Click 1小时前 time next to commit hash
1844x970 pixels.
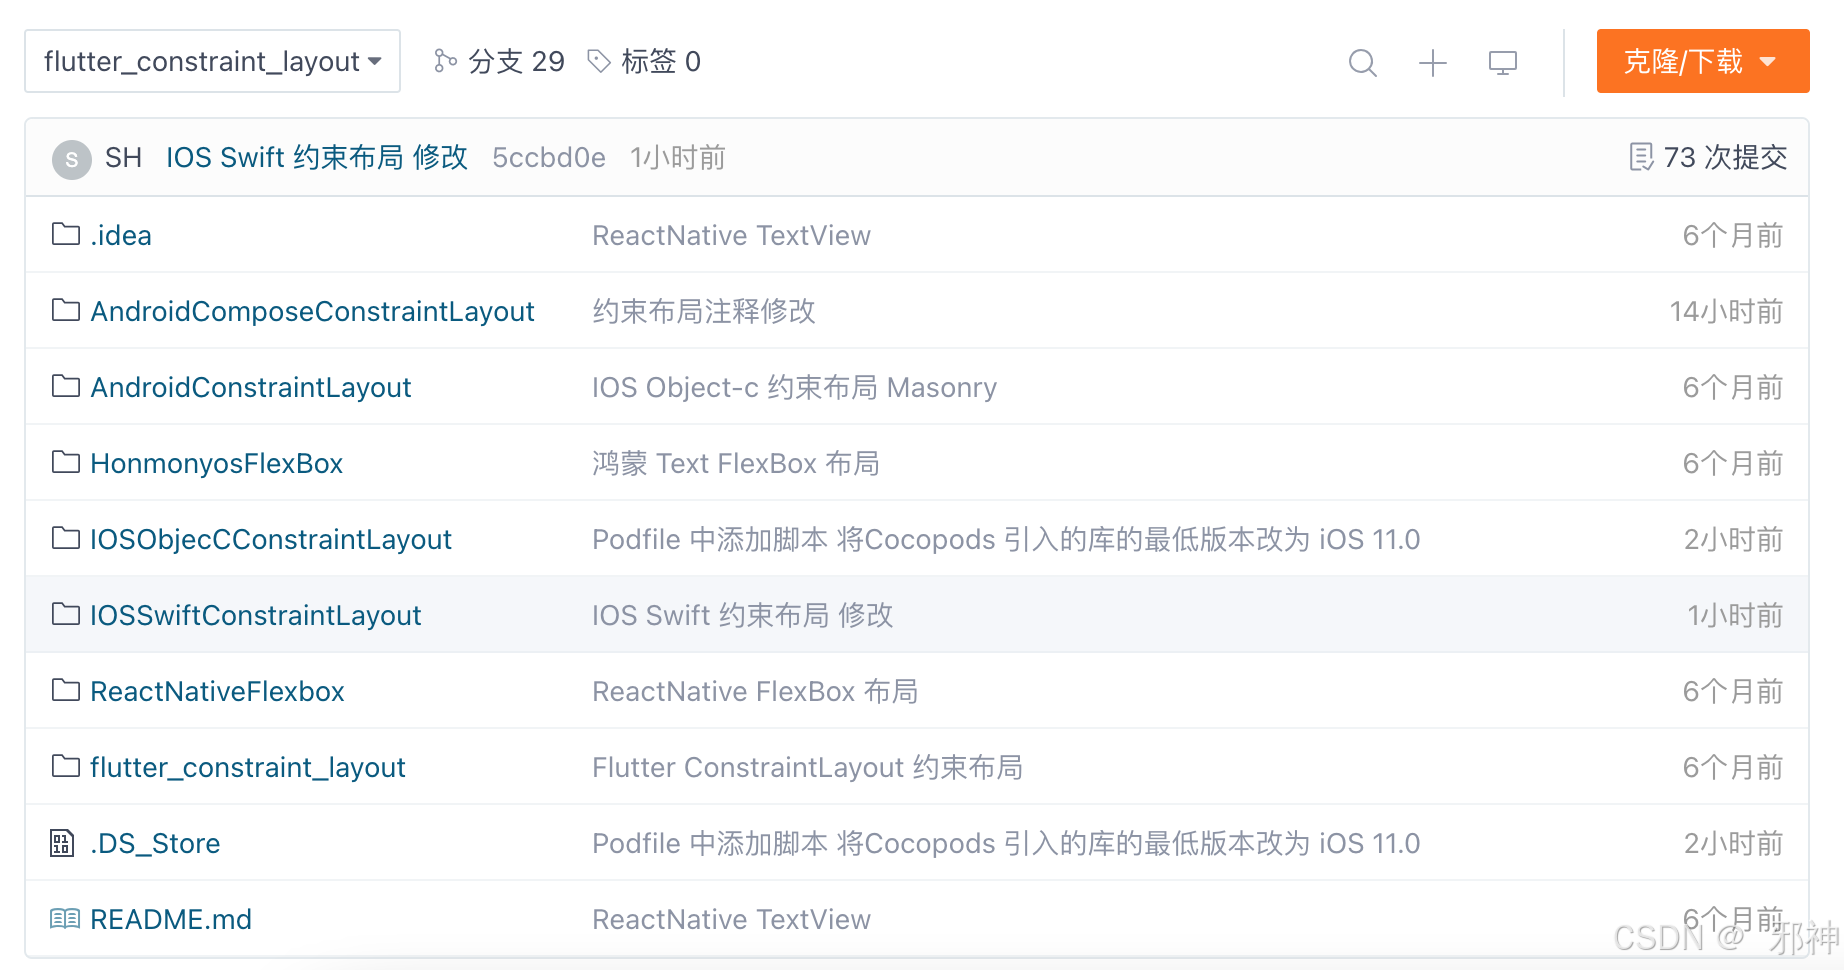[x=677, y=158]
